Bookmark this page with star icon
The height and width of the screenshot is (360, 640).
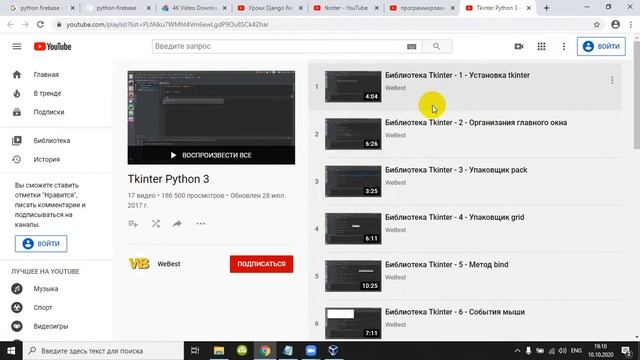pos(597,24)
